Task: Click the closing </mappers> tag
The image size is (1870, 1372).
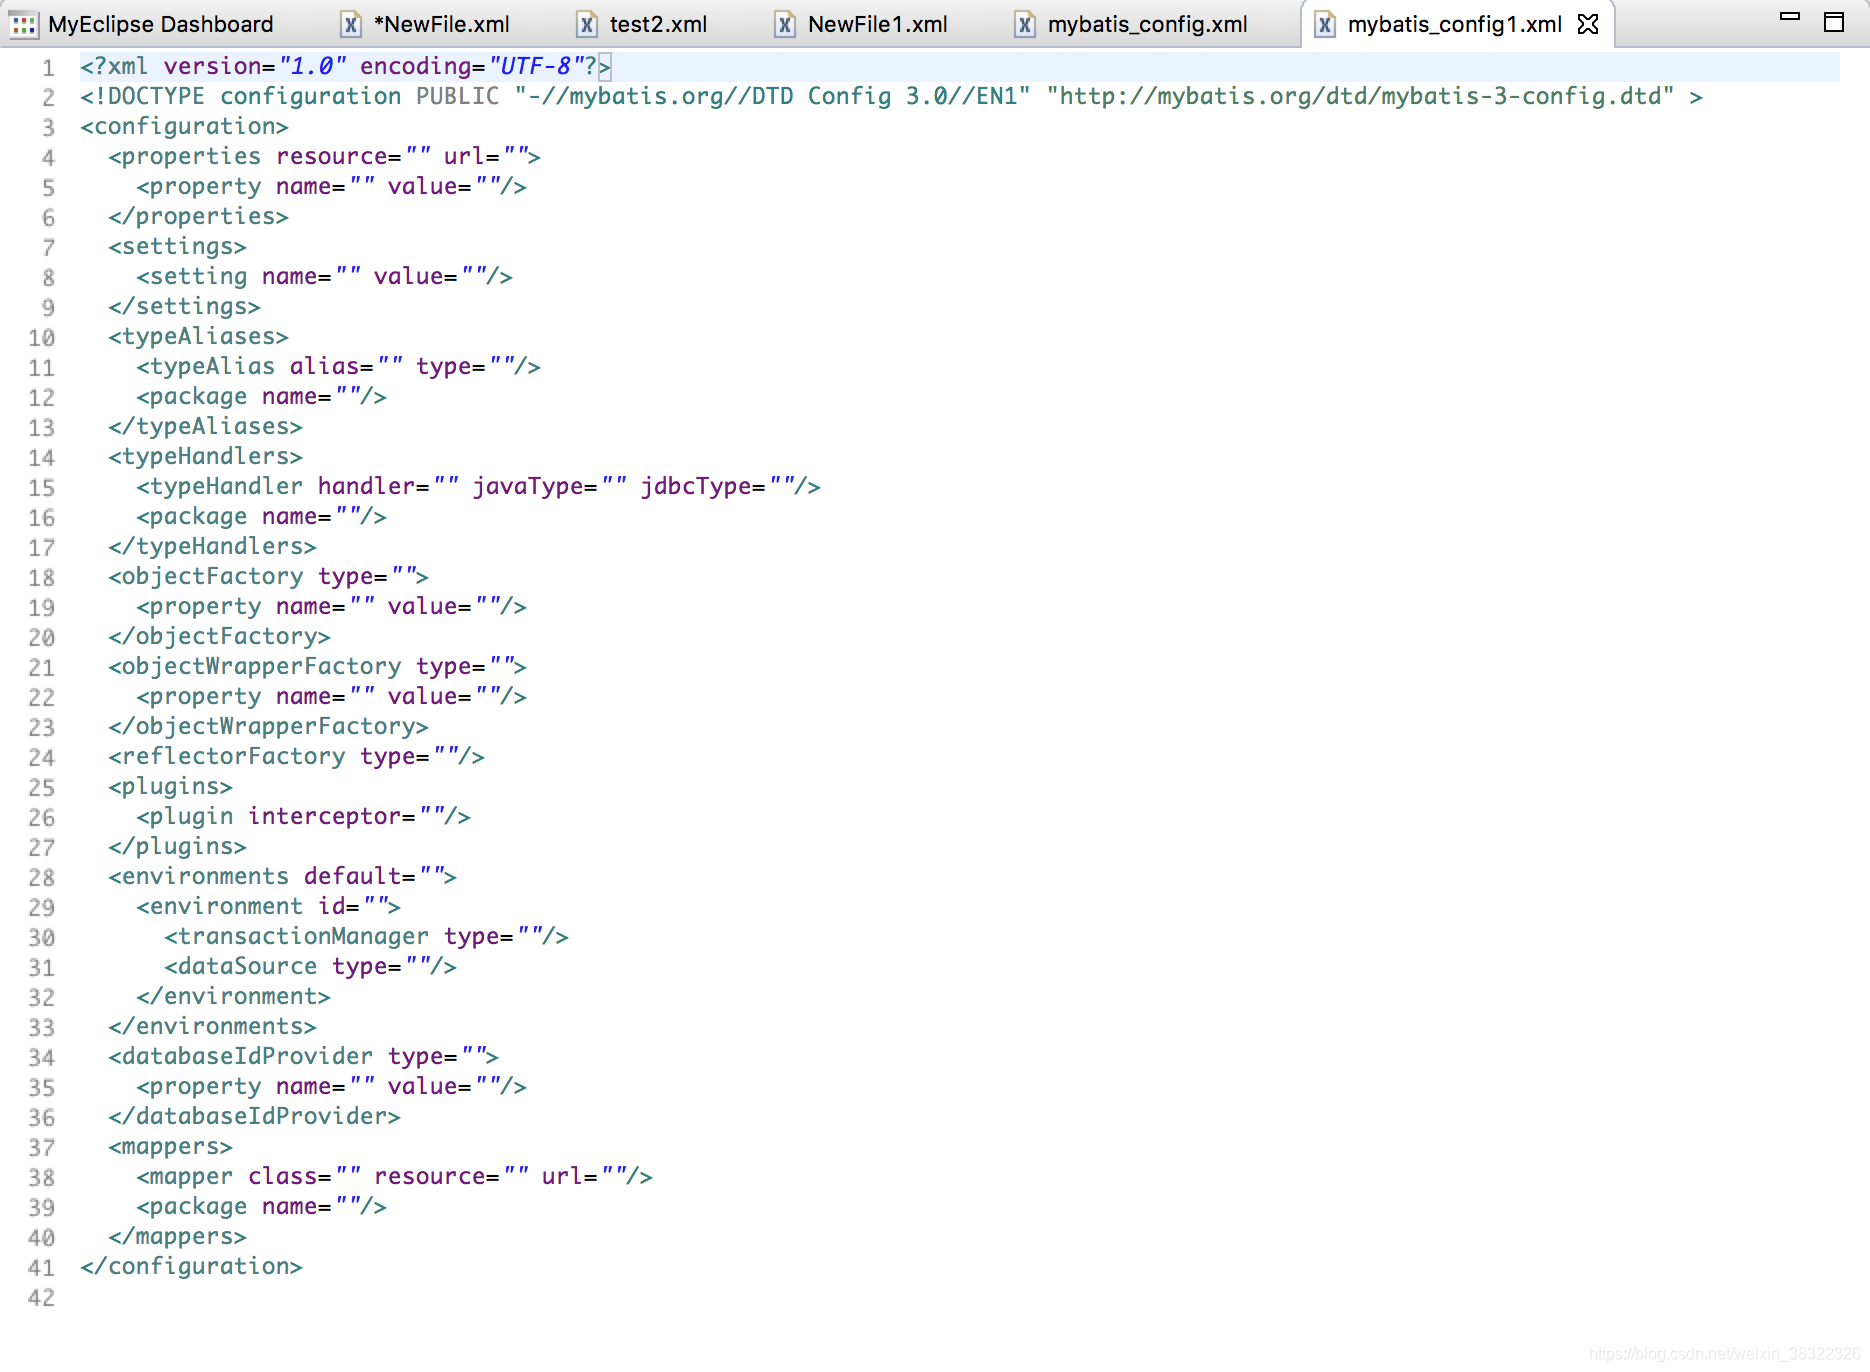Action: [x=177, y=1237]
